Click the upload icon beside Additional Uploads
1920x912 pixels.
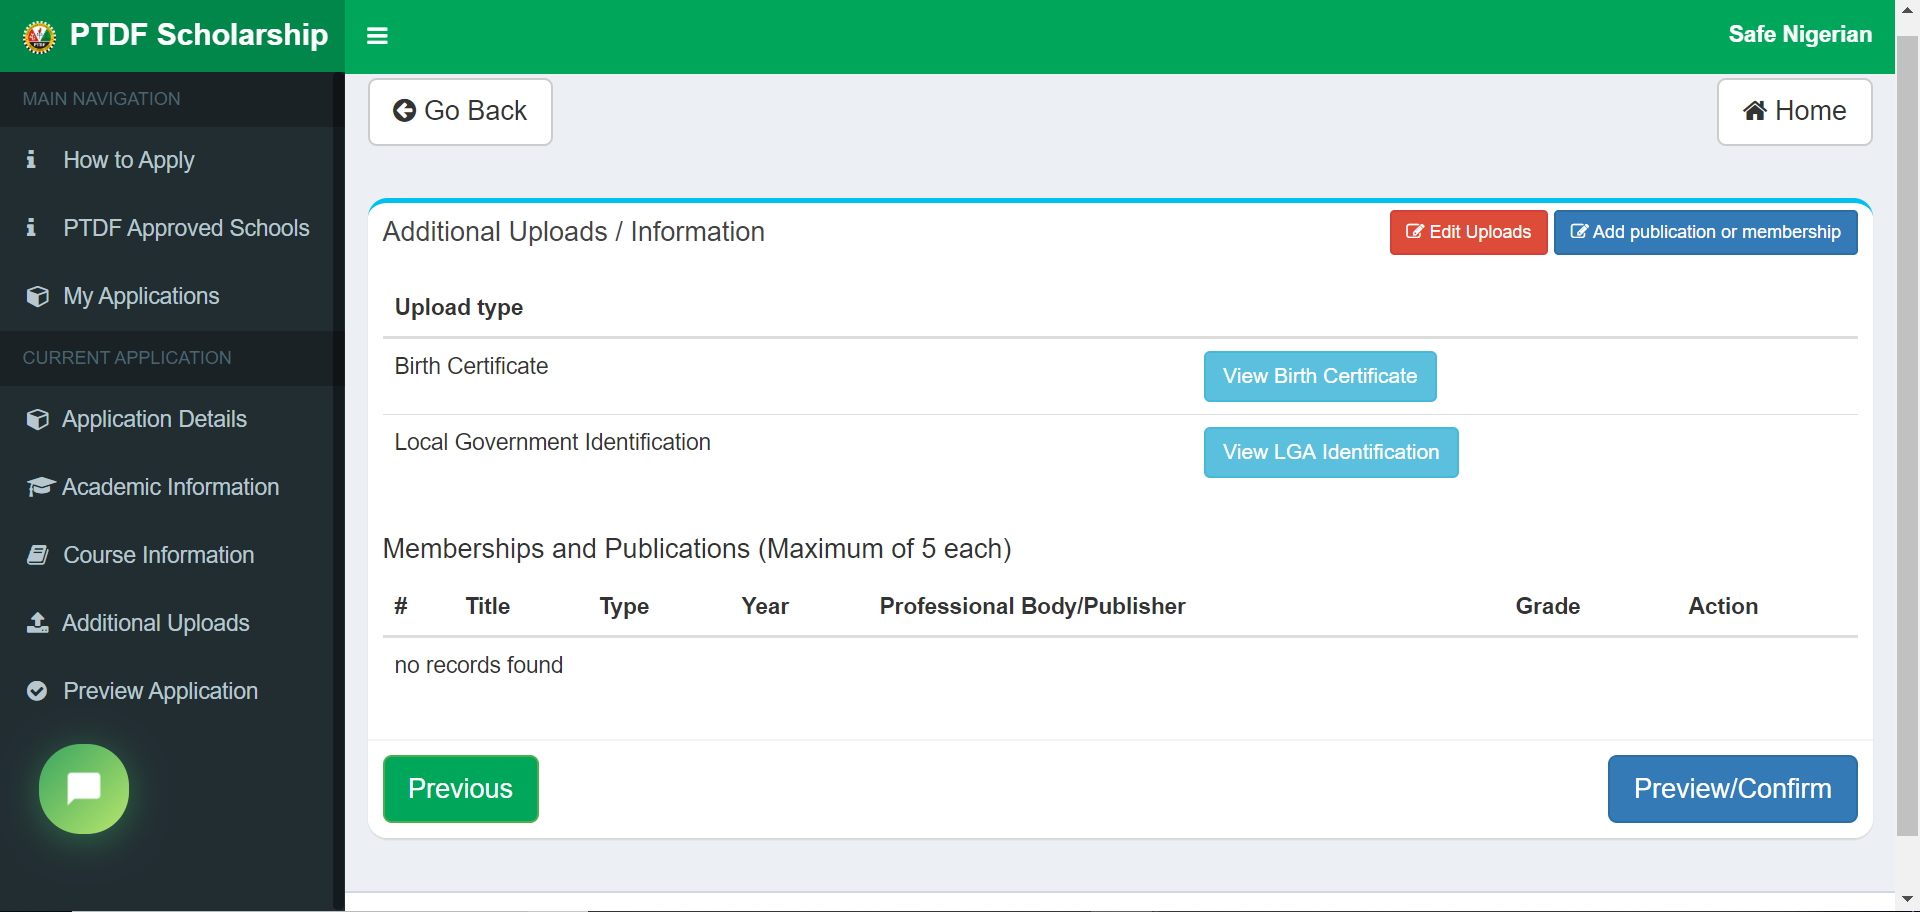click(x=37, y=623)
